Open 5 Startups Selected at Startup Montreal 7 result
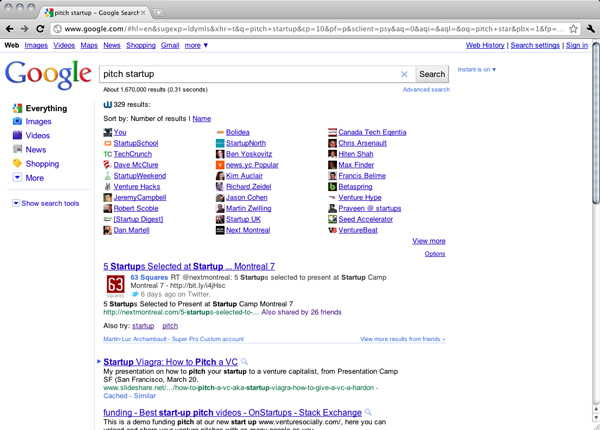This screenshot has width=600, height=430. (x=189, y=266)
